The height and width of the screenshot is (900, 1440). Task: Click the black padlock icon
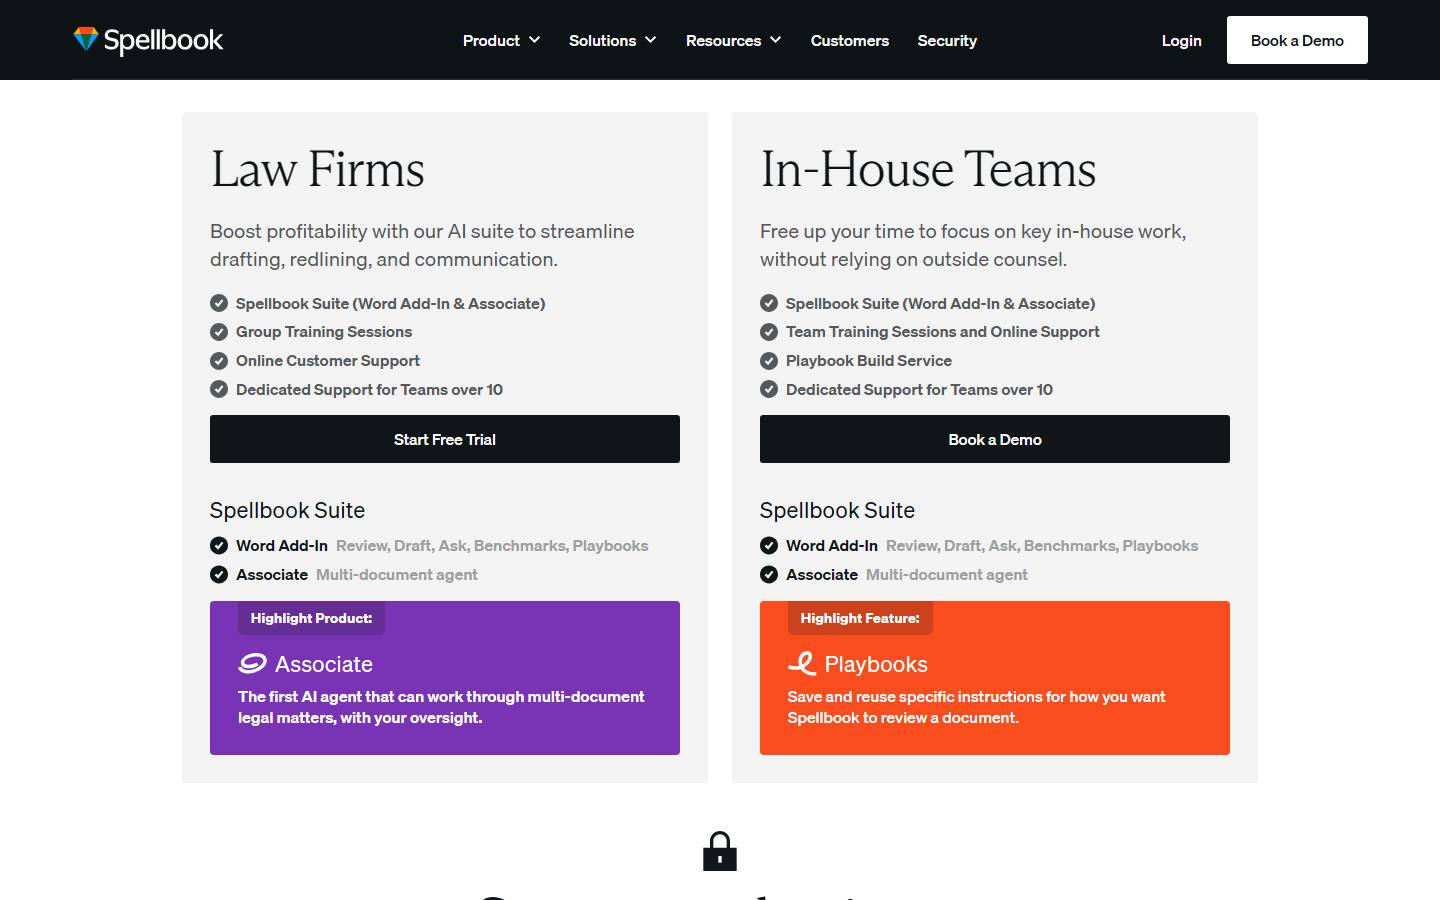[720, 851]
